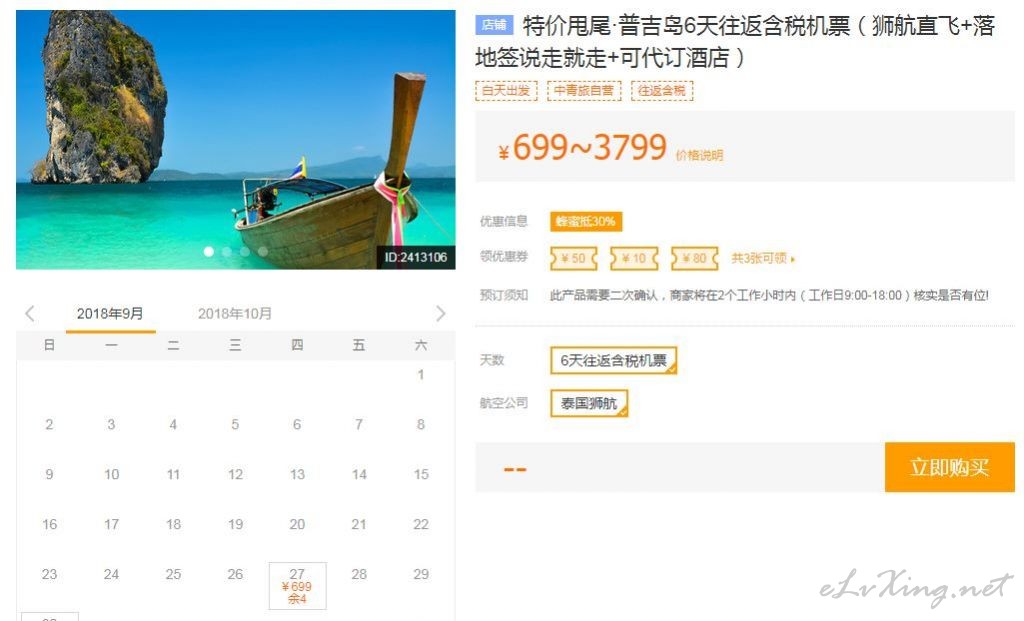Select the second carousel dot on photo

pyautogui.click(x=227, y=251)
